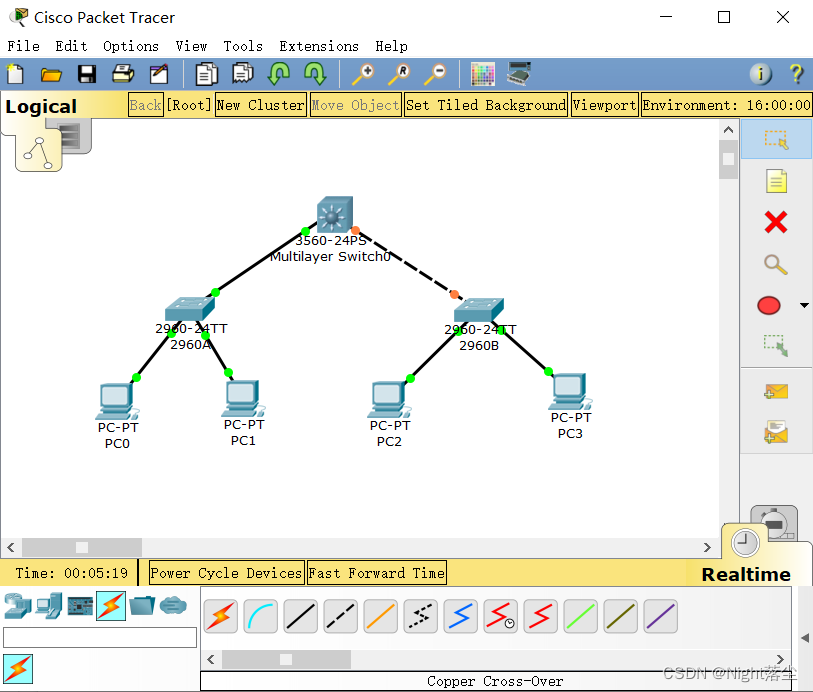The image size is (813, 692).
Task: Select the PC1 computer
Action: 243,398
